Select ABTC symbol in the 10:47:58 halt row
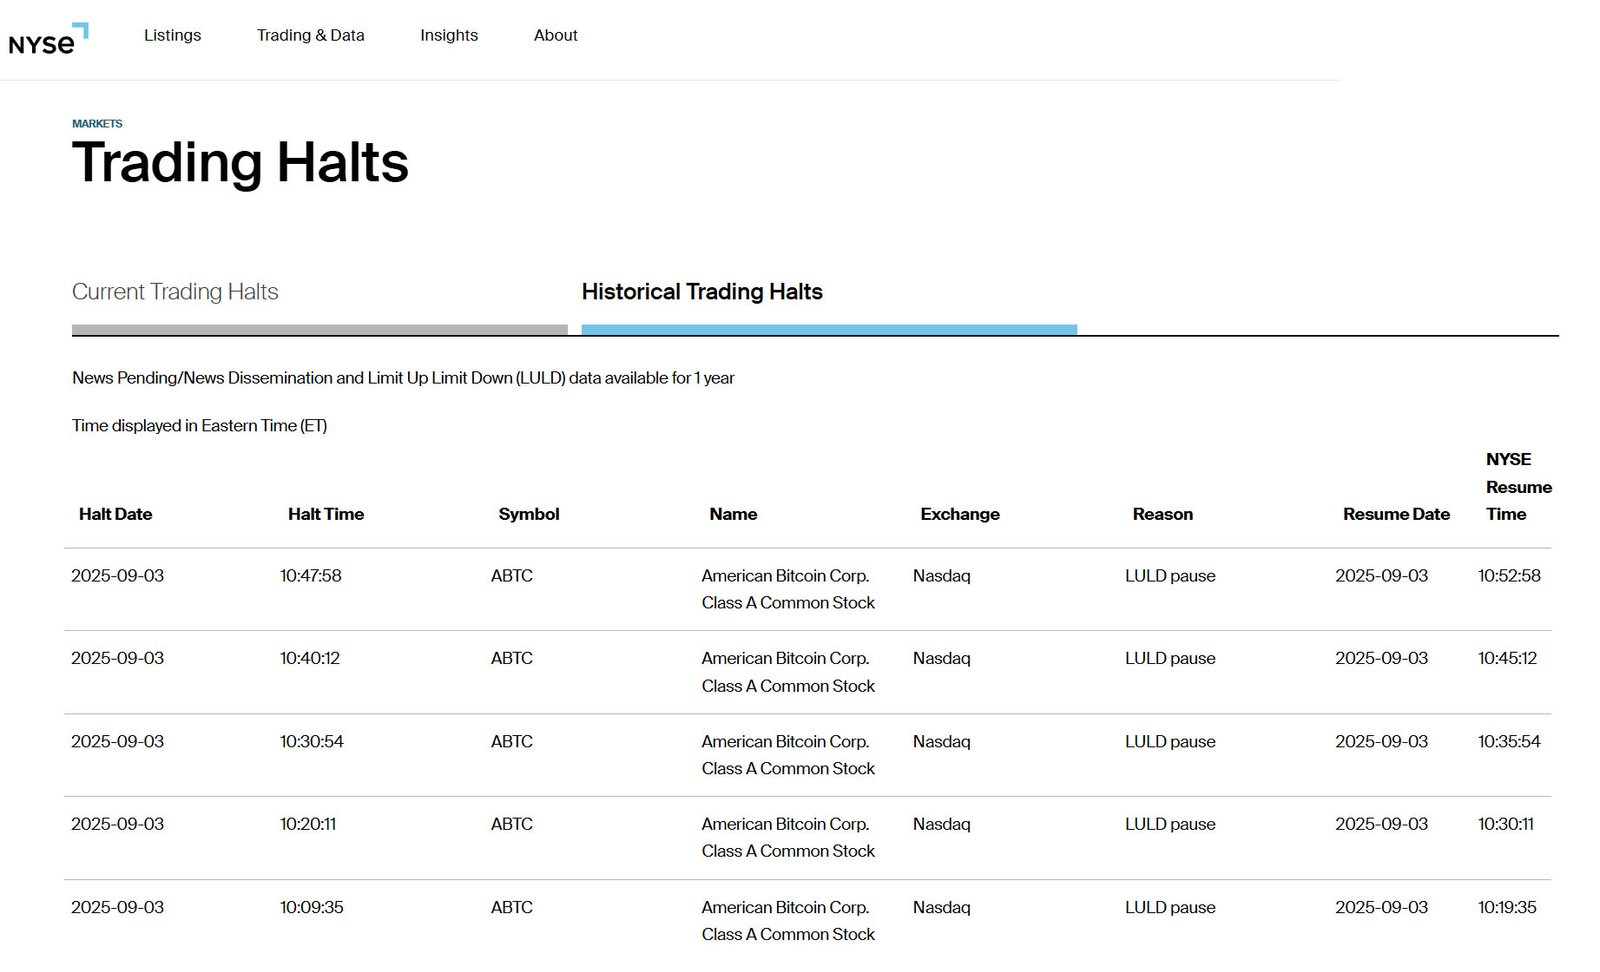The image size is (1600, 972). coord(511,576)
